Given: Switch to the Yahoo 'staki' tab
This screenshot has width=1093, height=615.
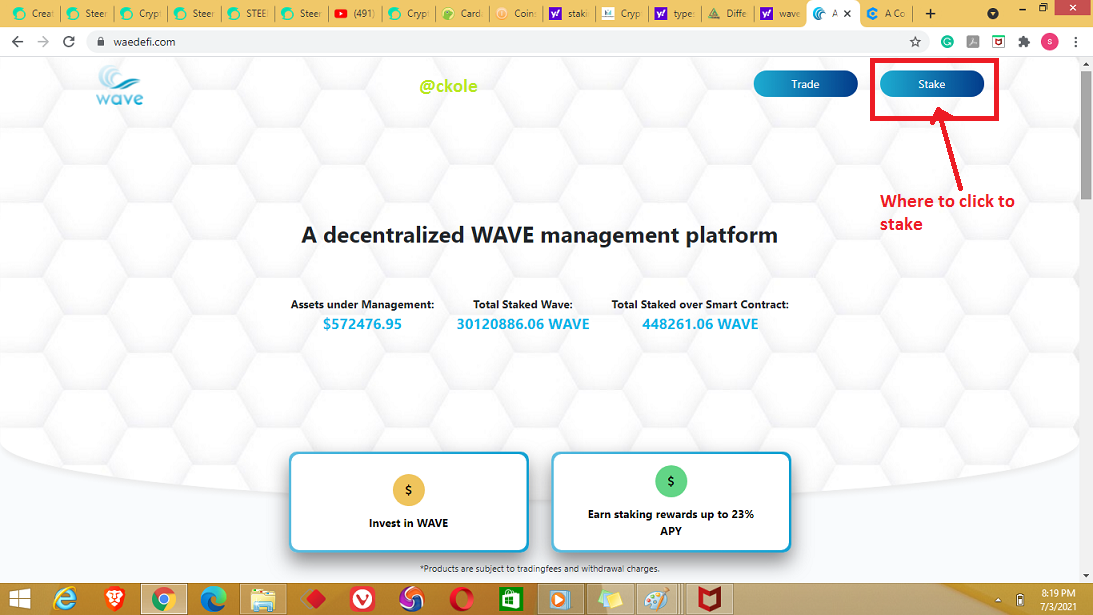Looking at the screenshot, I should click(x=570, y=13).
